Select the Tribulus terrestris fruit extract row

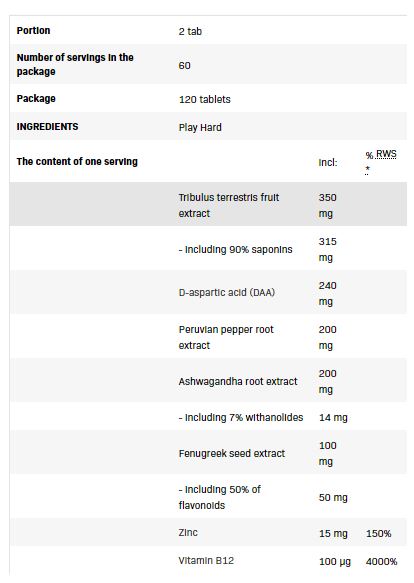click(208, 204)
